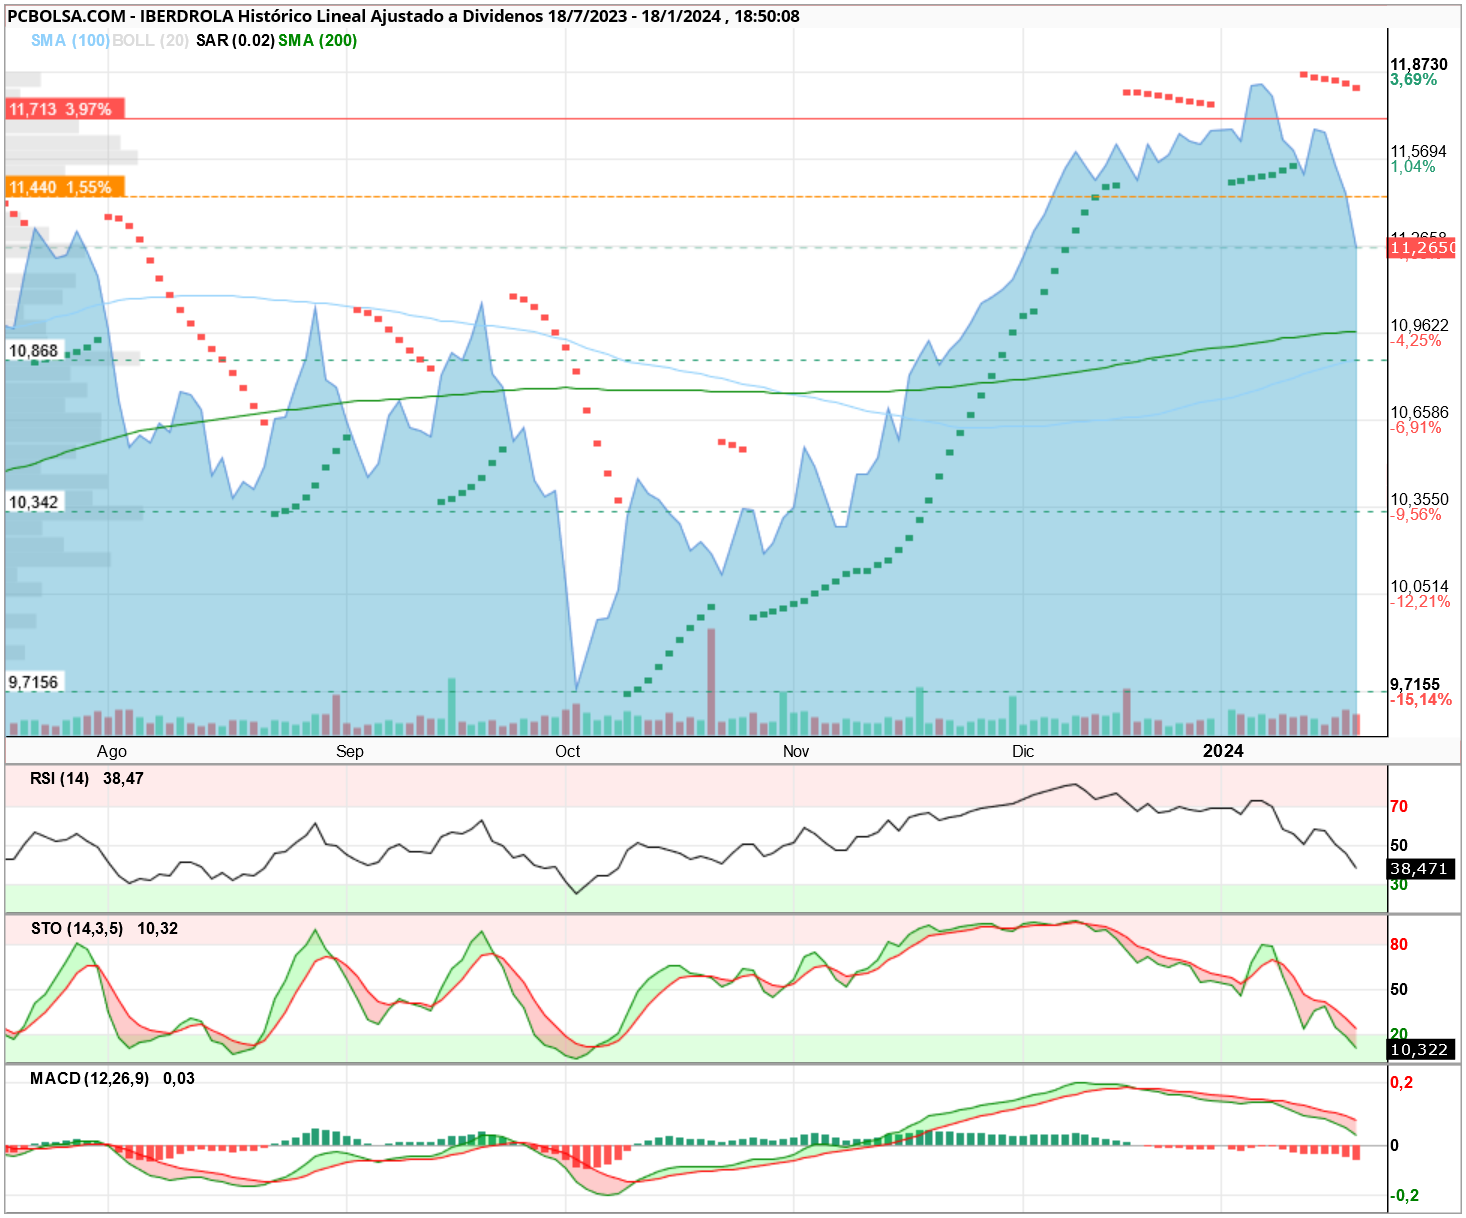The height and width of the screenshot is (1218, 1466).
Task: Click the Oct month label on time axis
Action: point(568,751)
